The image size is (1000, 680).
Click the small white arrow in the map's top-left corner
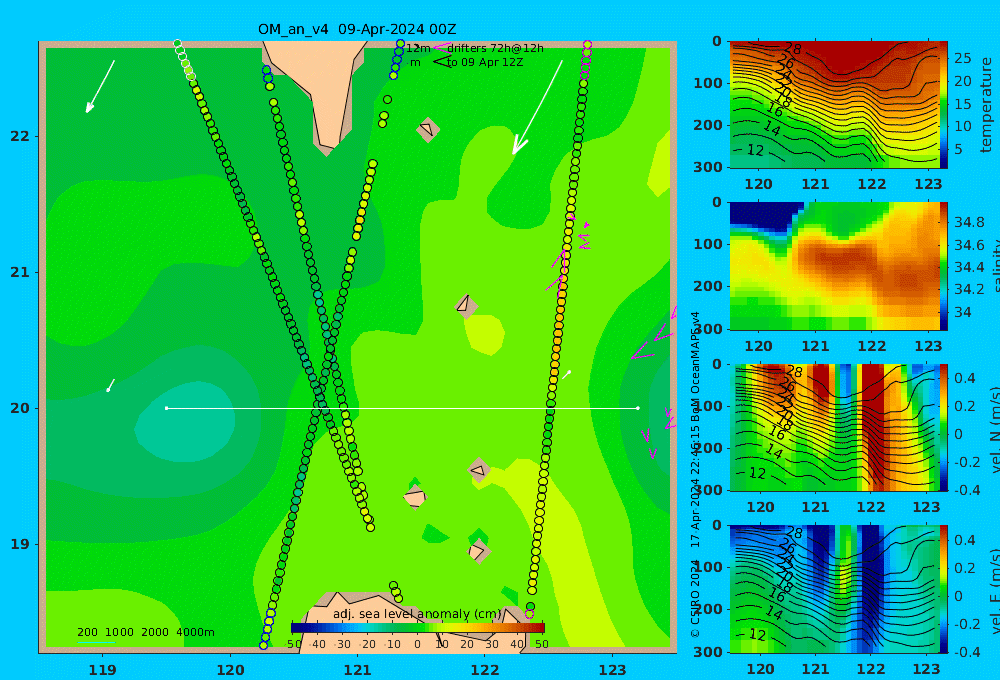point(100,87)
